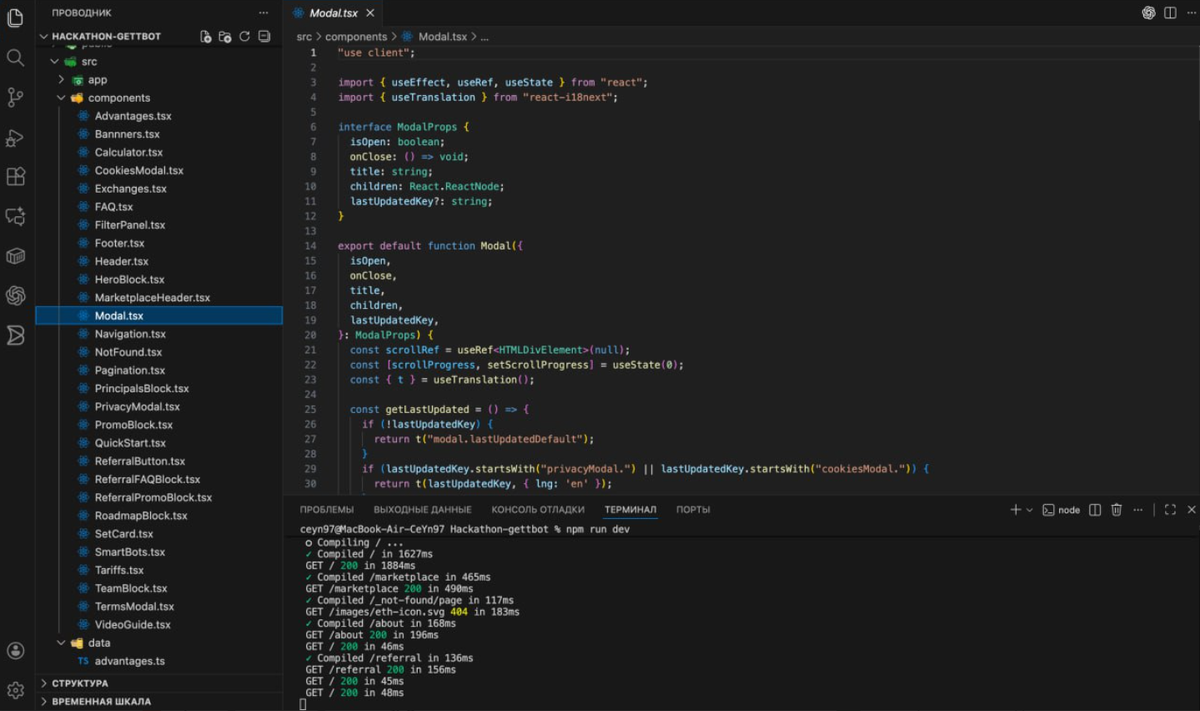Refresh the explorer tree
The image size is (1200, 711).
pyautogui.click(x=244, y=36)
